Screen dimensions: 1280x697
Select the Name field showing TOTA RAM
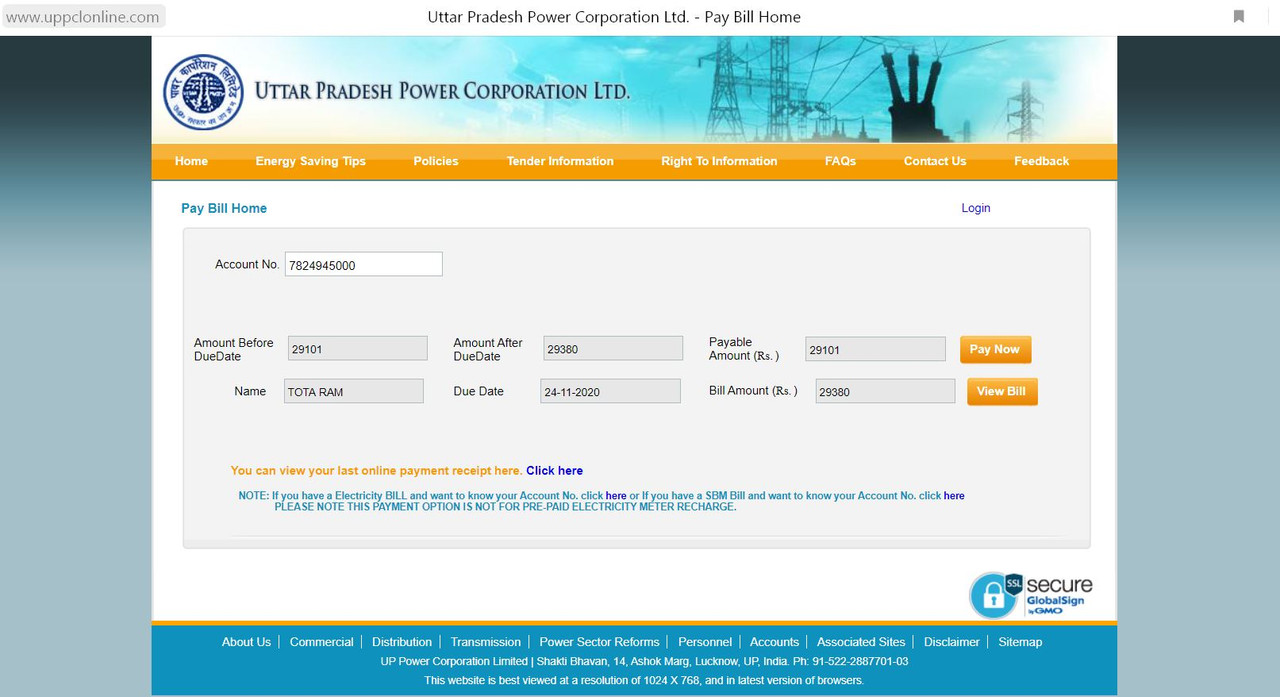coord(354,391)
